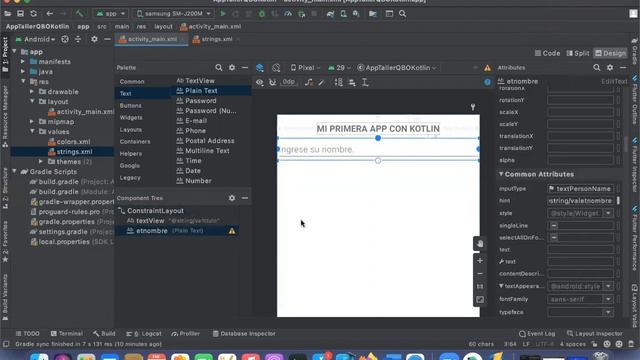Open the Palette settings gear
The width and height of the screenshot is (640, 360).
(232, 67)
